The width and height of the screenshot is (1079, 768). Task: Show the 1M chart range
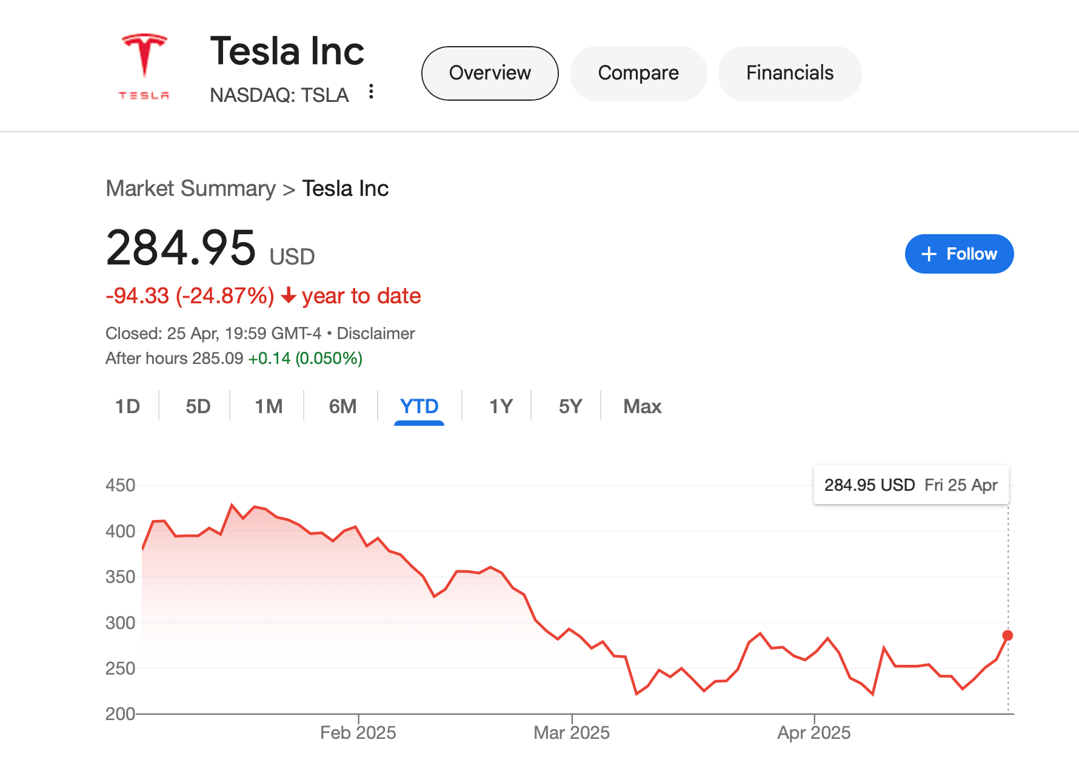[x=268, y=406]
